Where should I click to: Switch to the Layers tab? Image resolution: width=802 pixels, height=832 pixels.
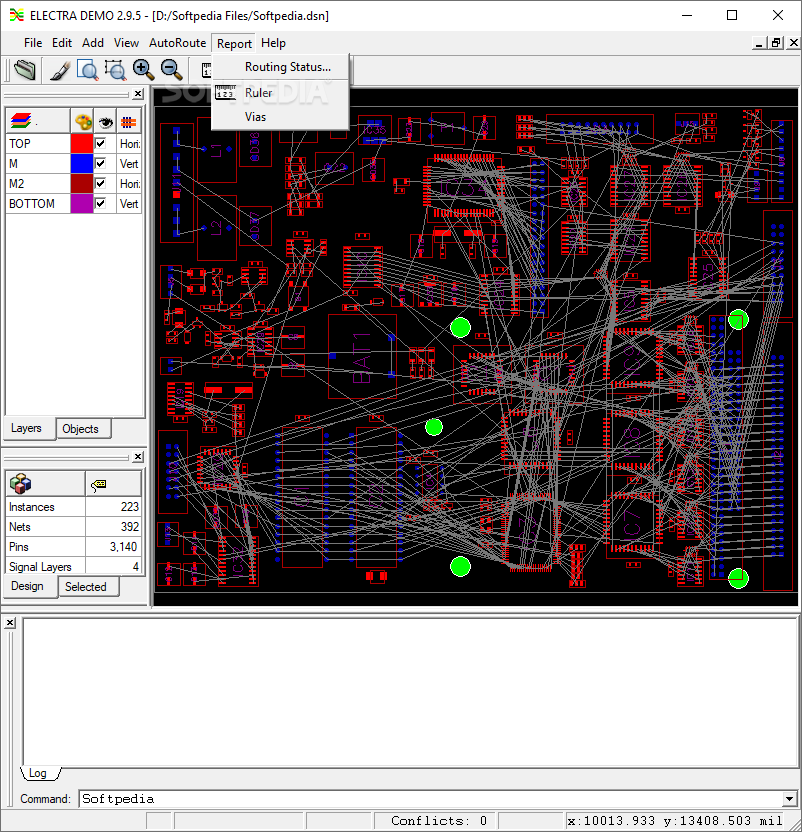[x=27, y=428]
